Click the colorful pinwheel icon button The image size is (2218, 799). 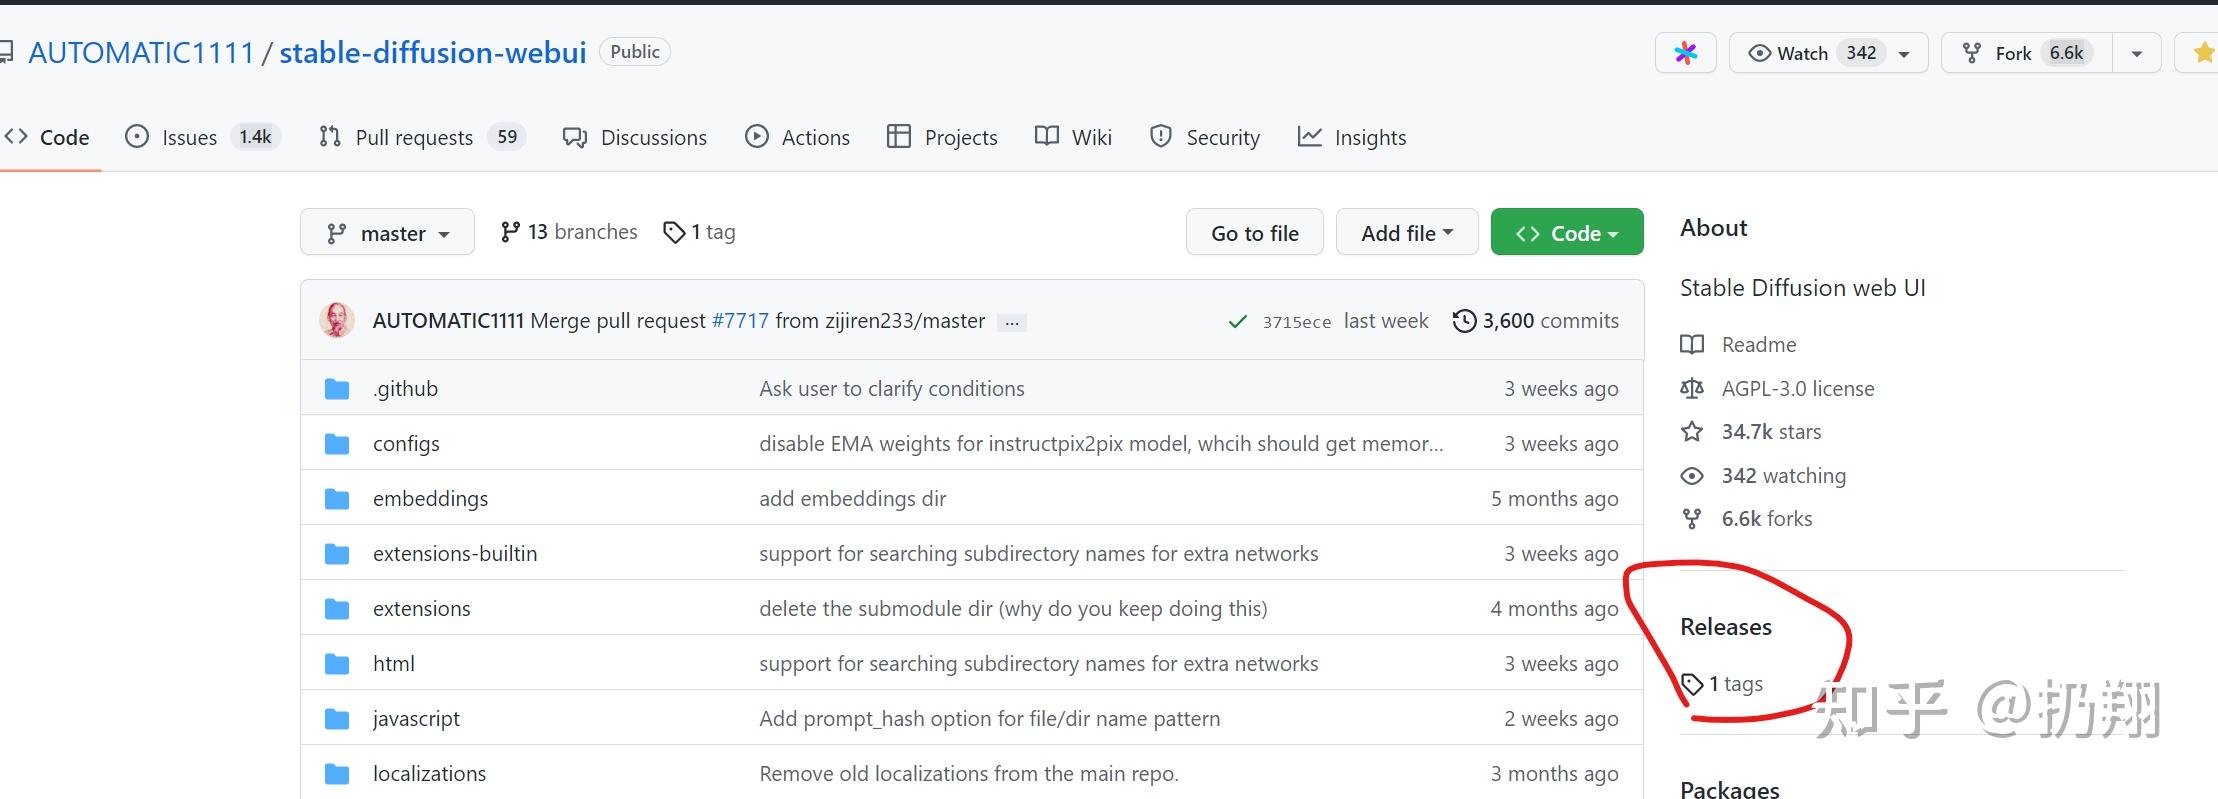pos(1686,53)
